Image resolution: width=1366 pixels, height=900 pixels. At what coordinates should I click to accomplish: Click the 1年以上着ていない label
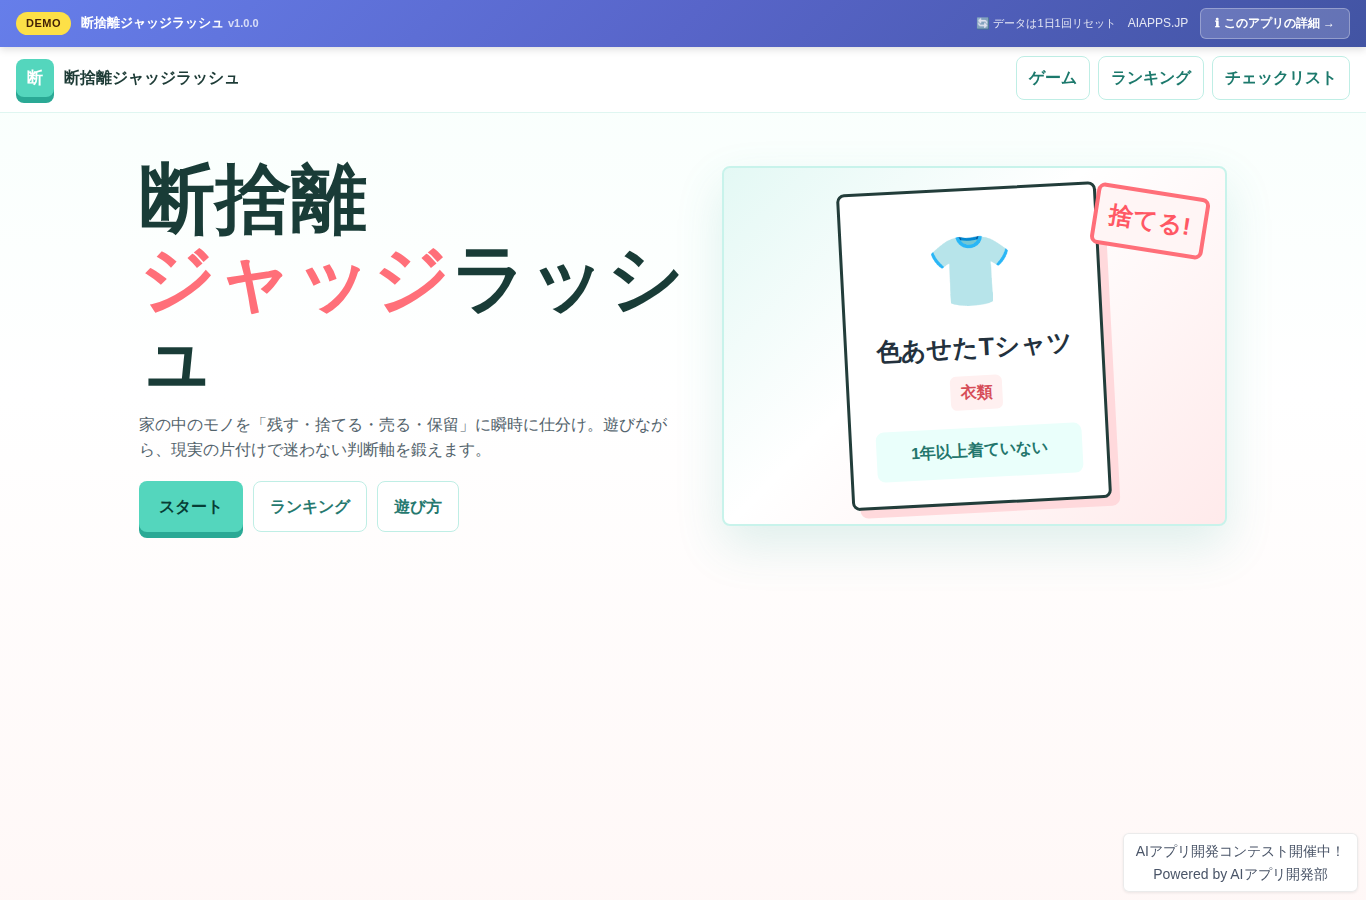(979, 452)
